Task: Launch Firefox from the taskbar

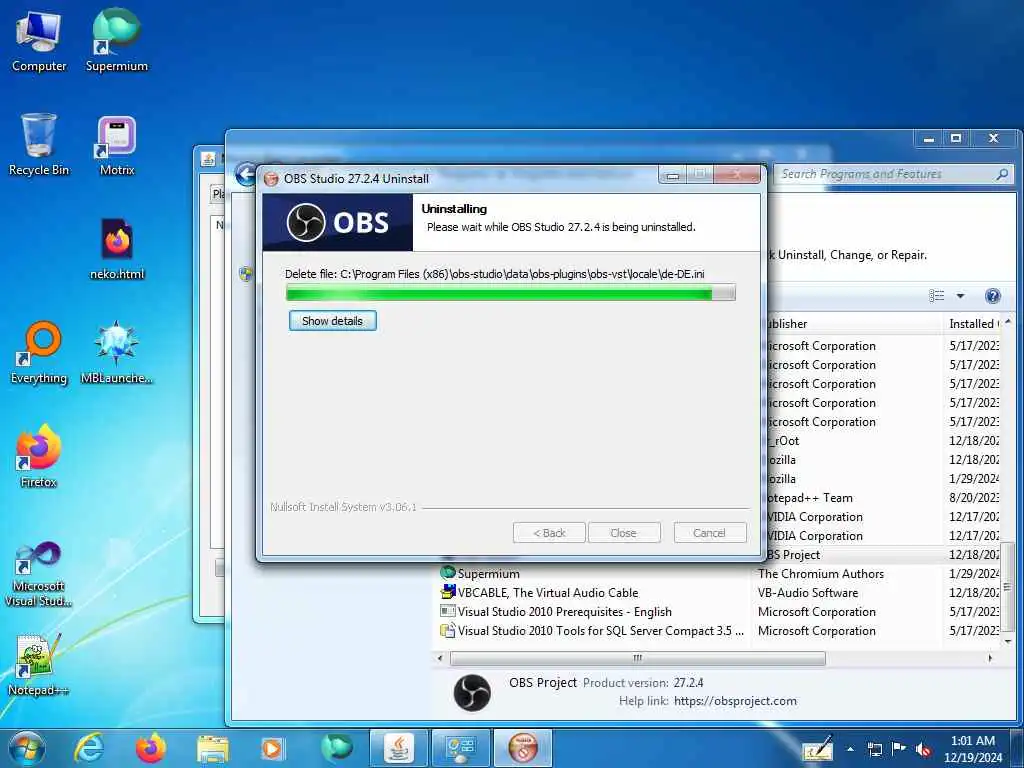Action: (150, 748)
